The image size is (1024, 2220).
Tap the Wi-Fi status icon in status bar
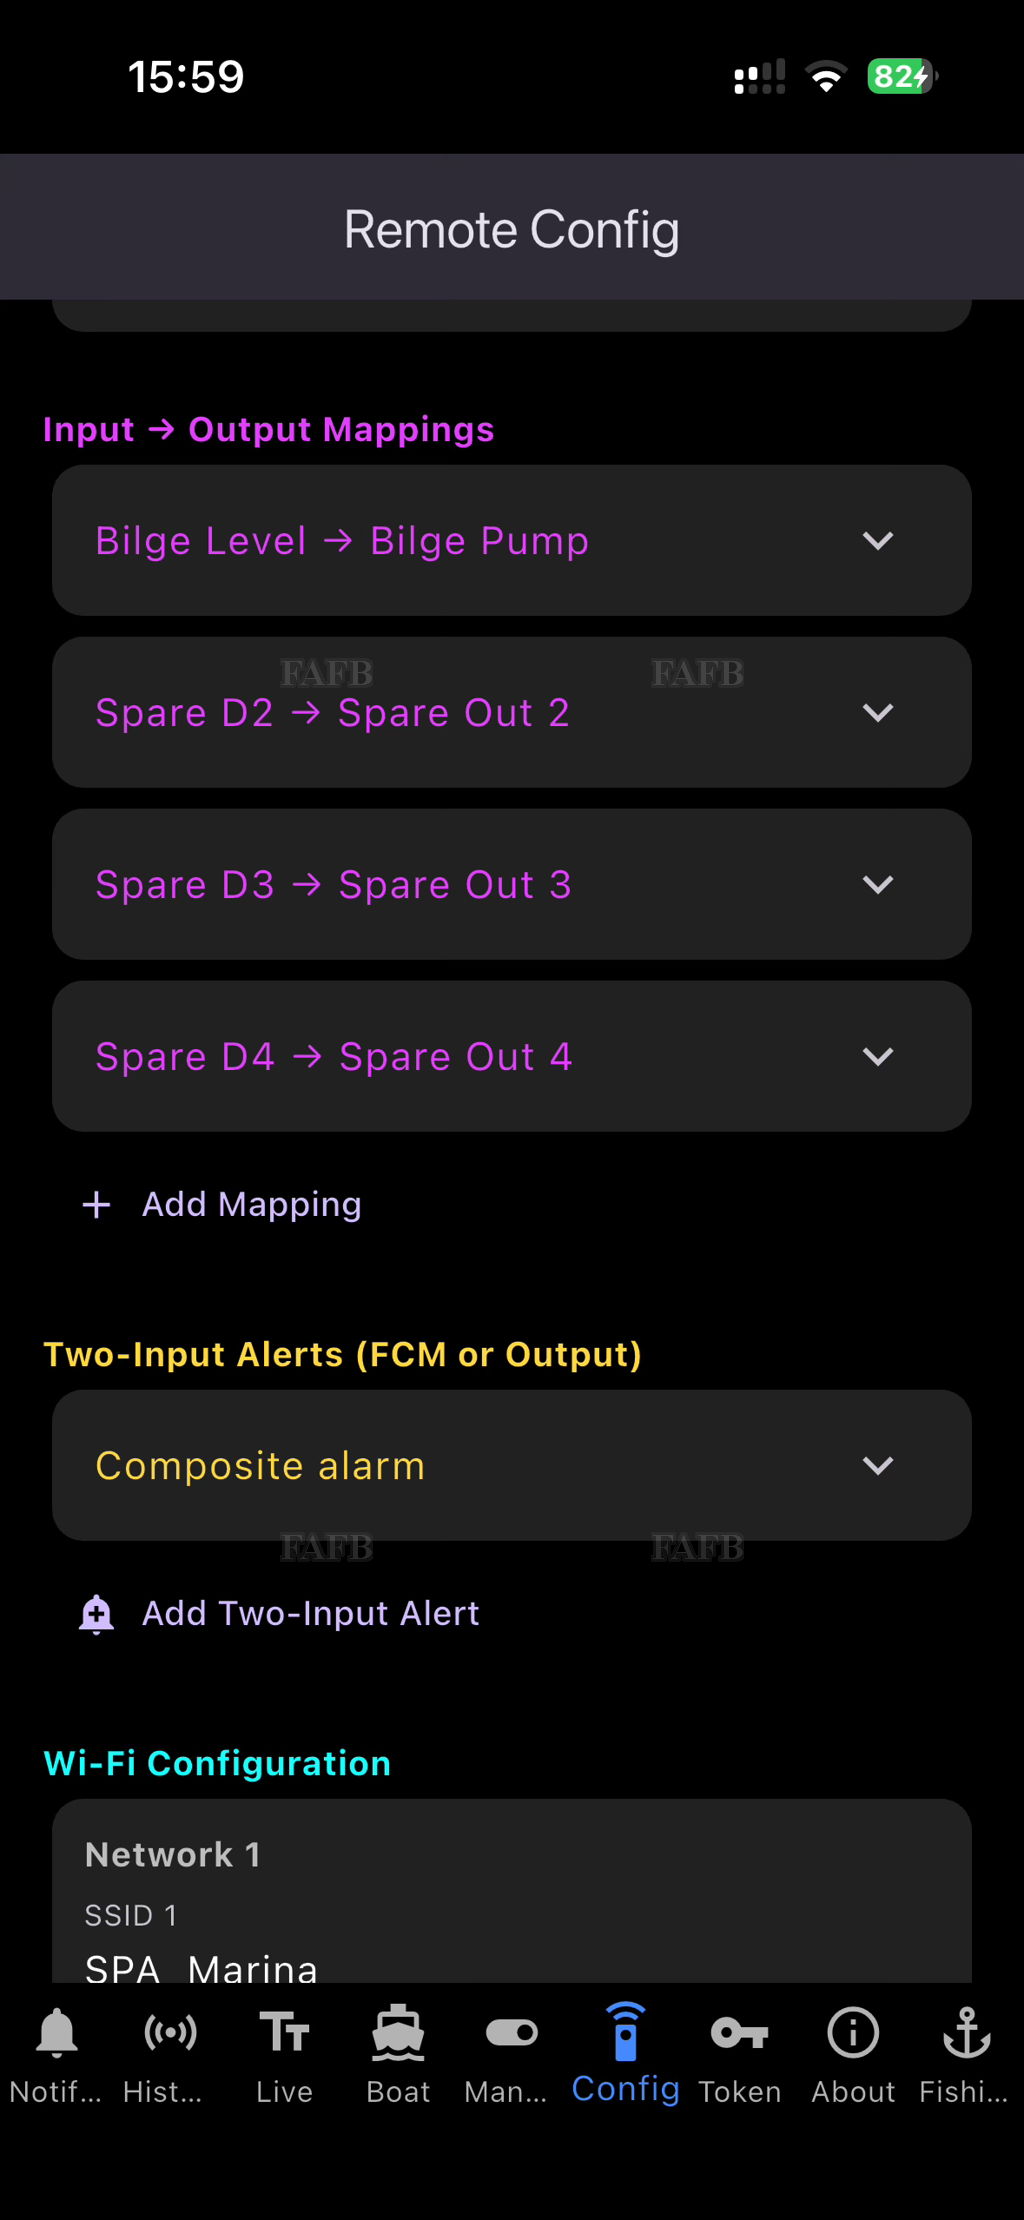[x=826, y=77]
